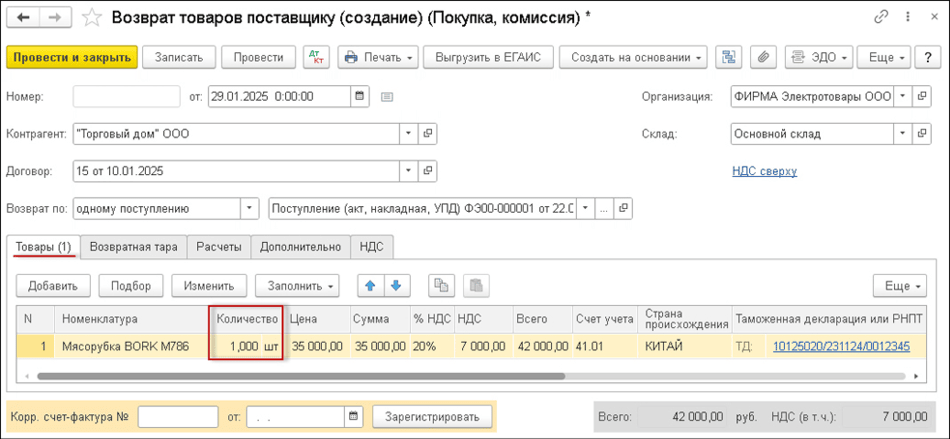Click the copy rows icon in table toolbar
Viewport: 950px width, 439px height.
point(441,285)
